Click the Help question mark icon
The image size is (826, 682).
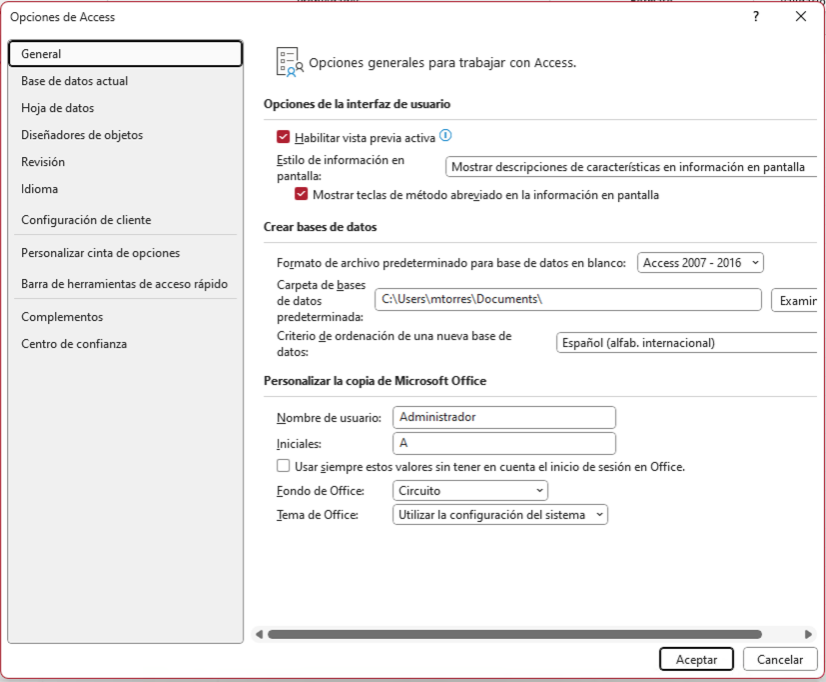pos(756,17)
